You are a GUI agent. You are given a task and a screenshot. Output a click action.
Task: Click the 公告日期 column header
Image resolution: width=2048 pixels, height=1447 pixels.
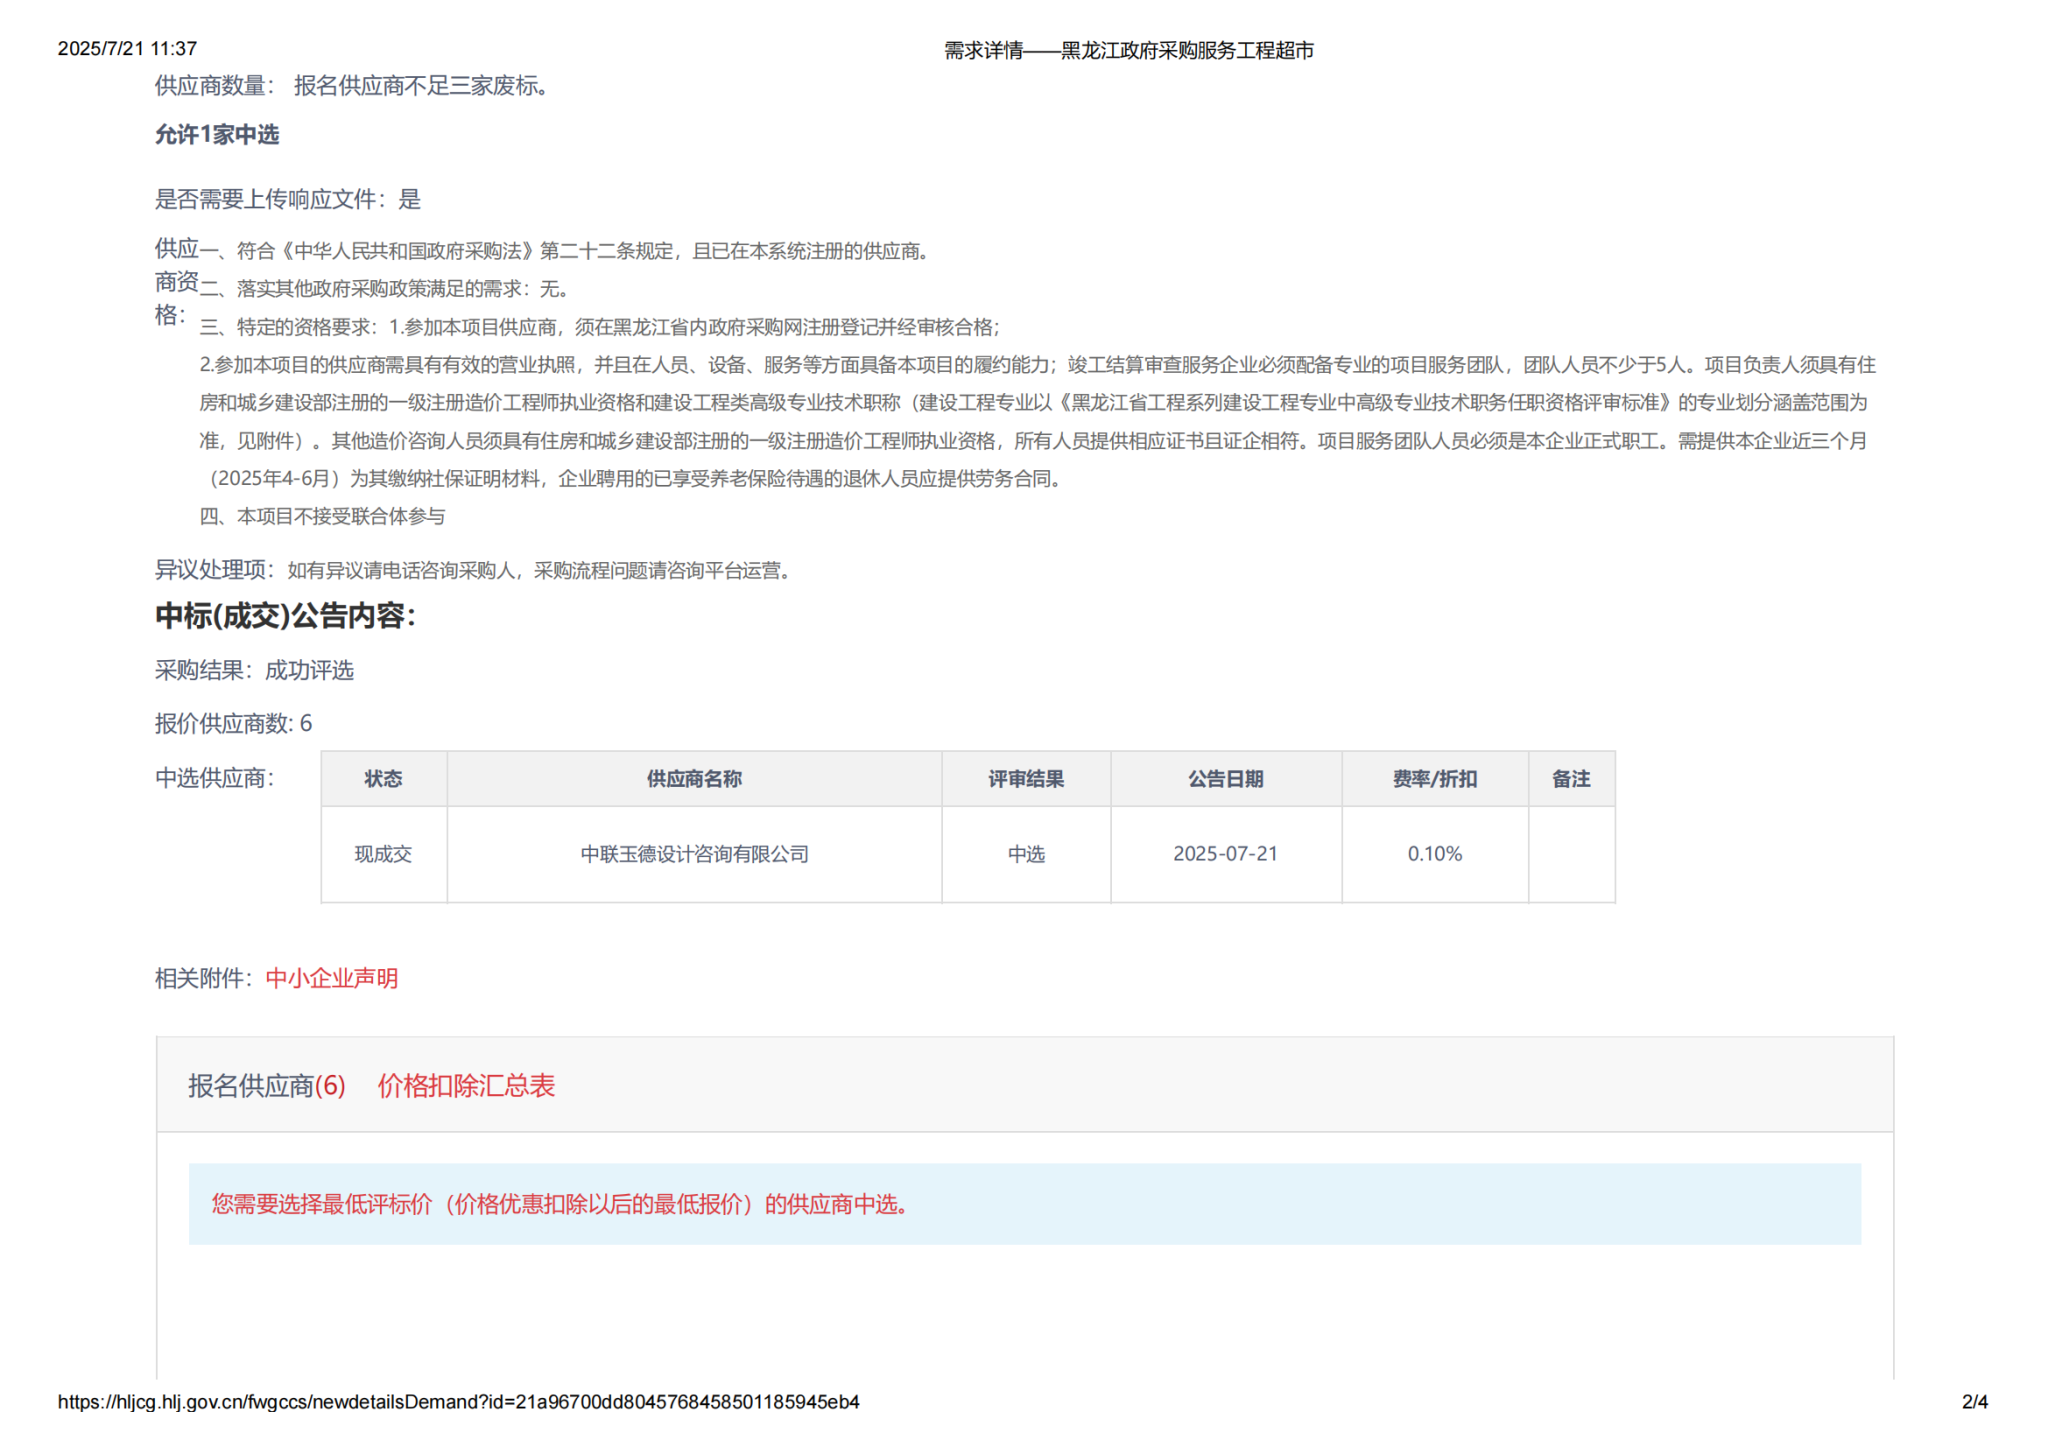tap(1225, 779)
